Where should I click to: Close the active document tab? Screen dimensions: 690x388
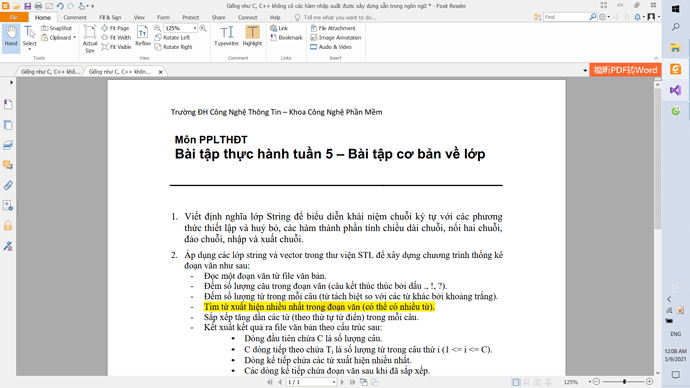(161, 72)
